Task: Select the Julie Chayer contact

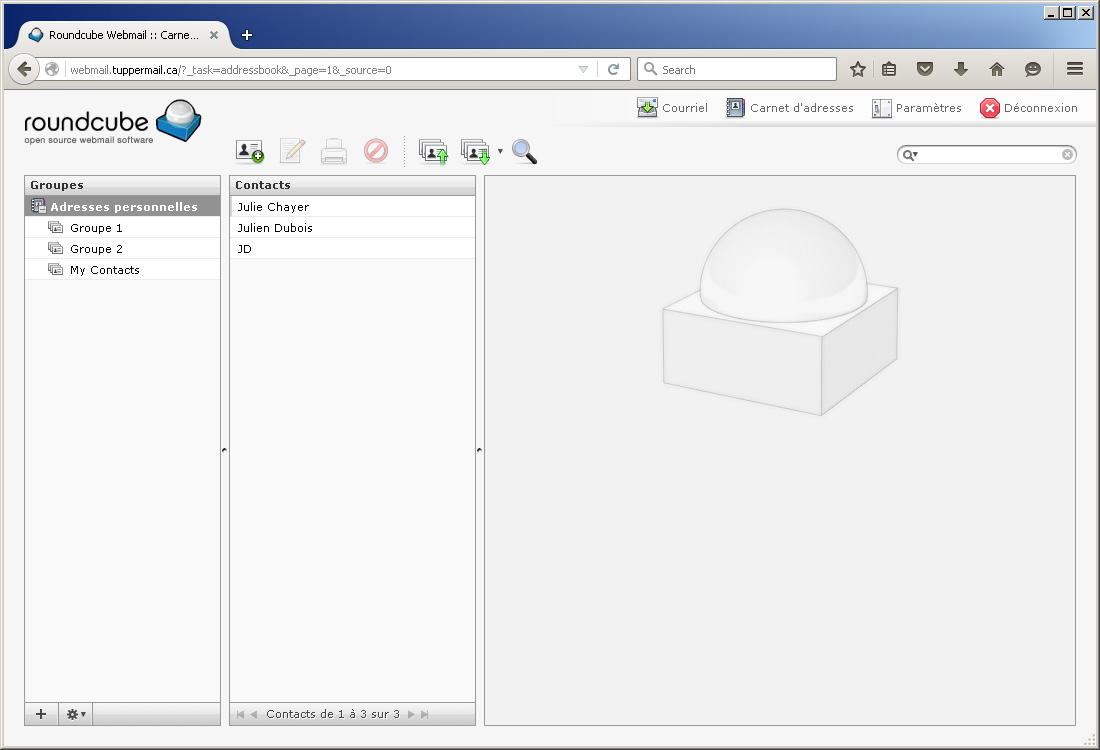Action: [273, 207]
